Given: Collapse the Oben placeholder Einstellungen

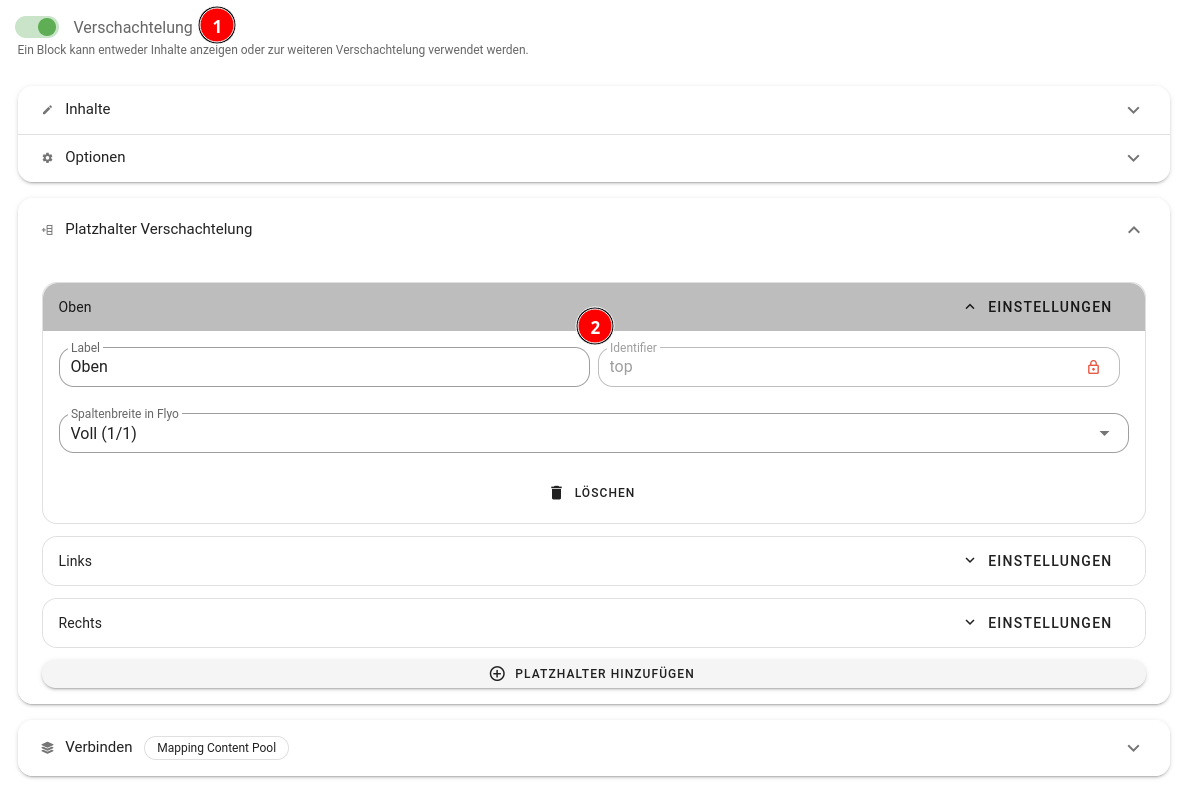Looking at the screenshot, I should pyautogui.click(x=1038, y=307).
